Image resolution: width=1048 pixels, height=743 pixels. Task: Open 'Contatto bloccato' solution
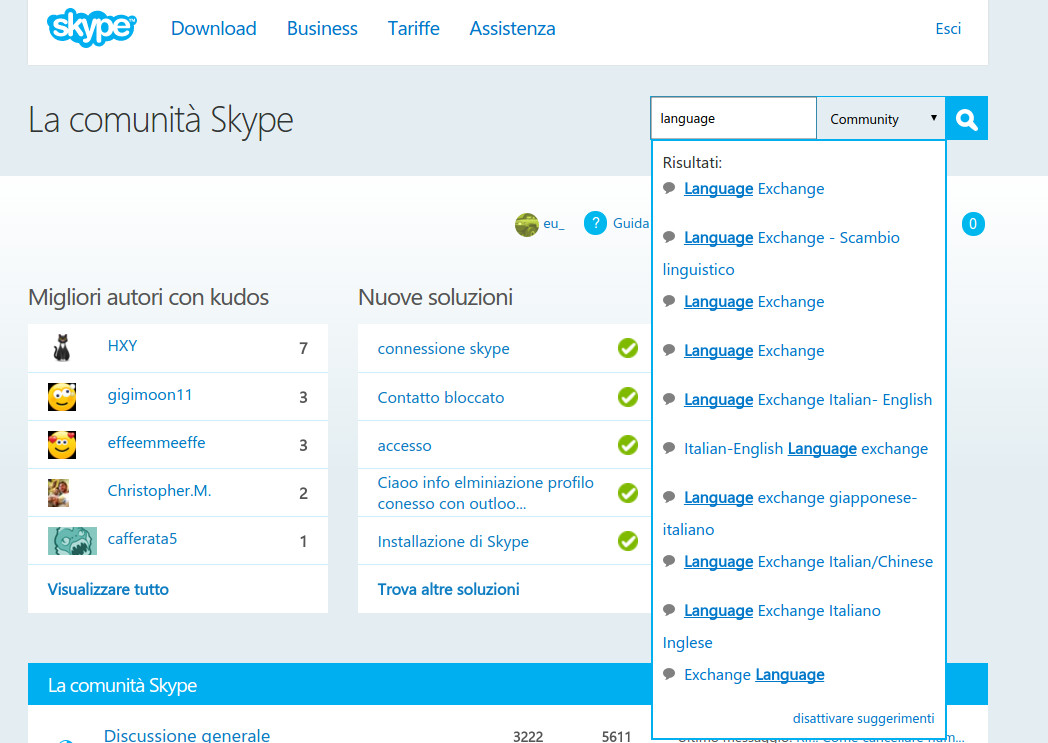click(x=441, y=398)
